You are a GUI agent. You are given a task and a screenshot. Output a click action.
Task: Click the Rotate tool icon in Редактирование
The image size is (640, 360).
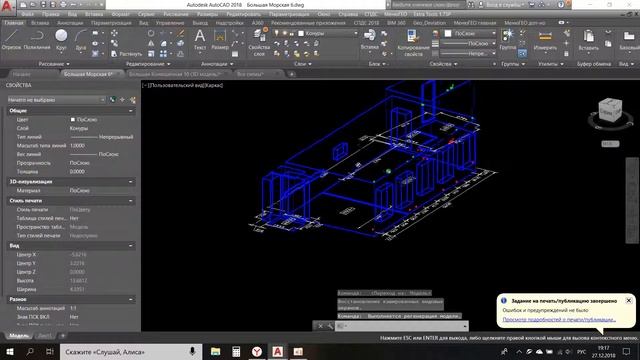(x=151, y=33)
